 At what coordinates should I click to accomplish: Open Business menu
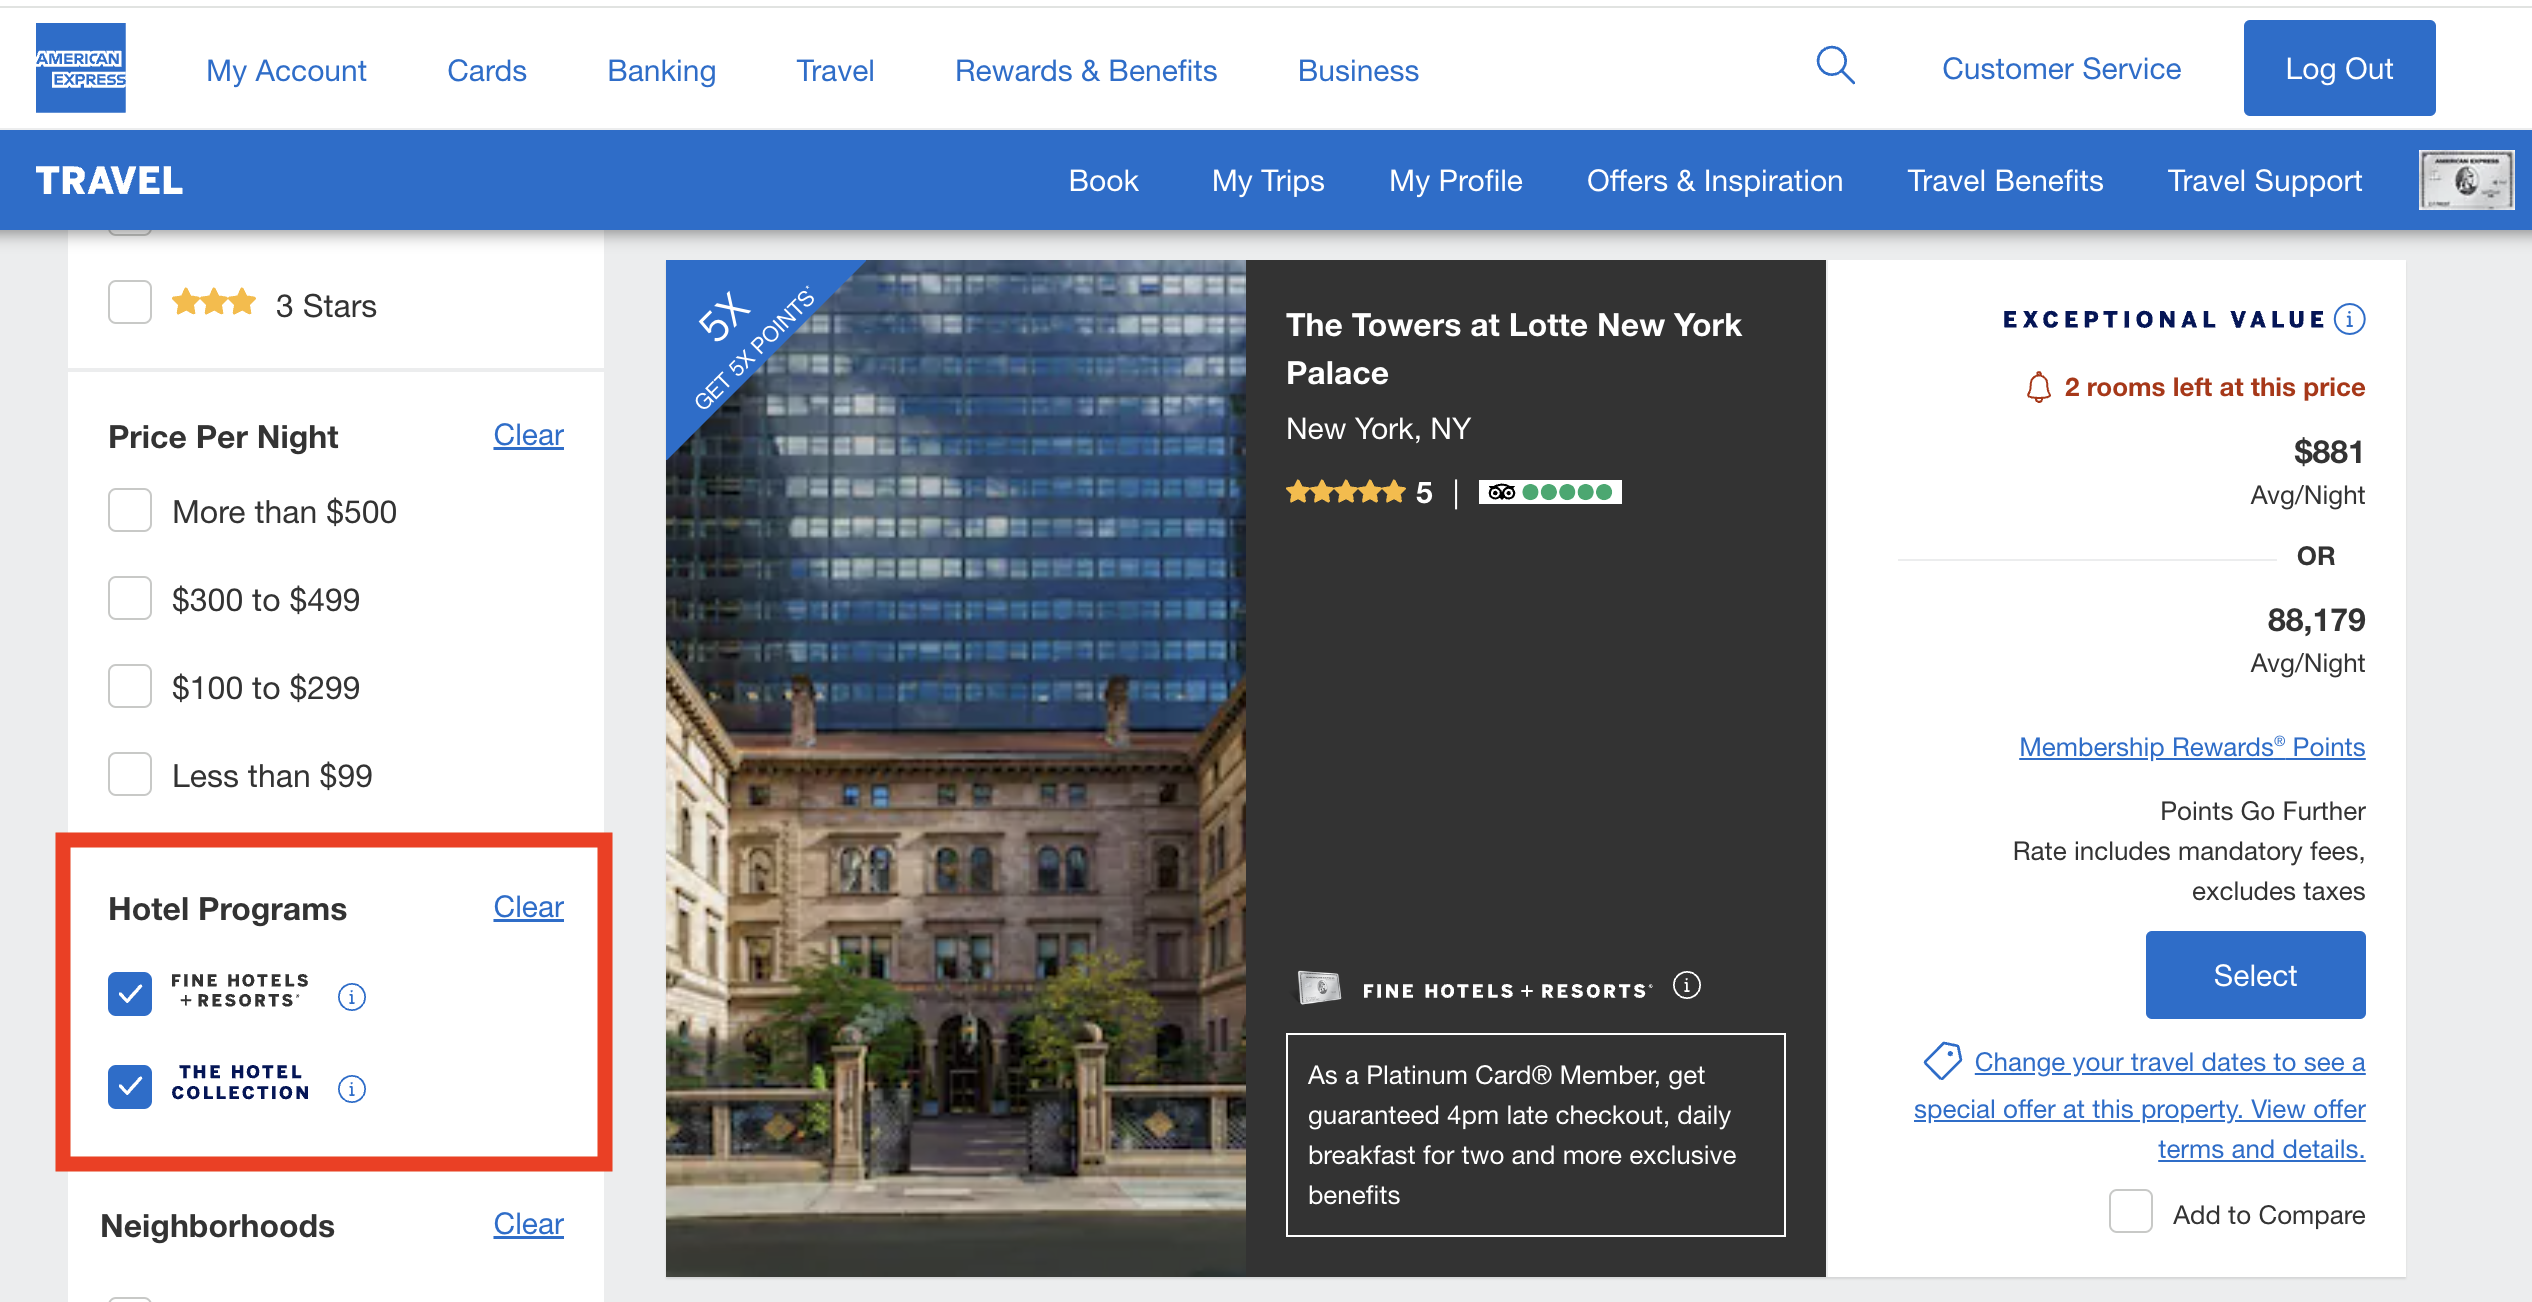tap(1358, 70)
